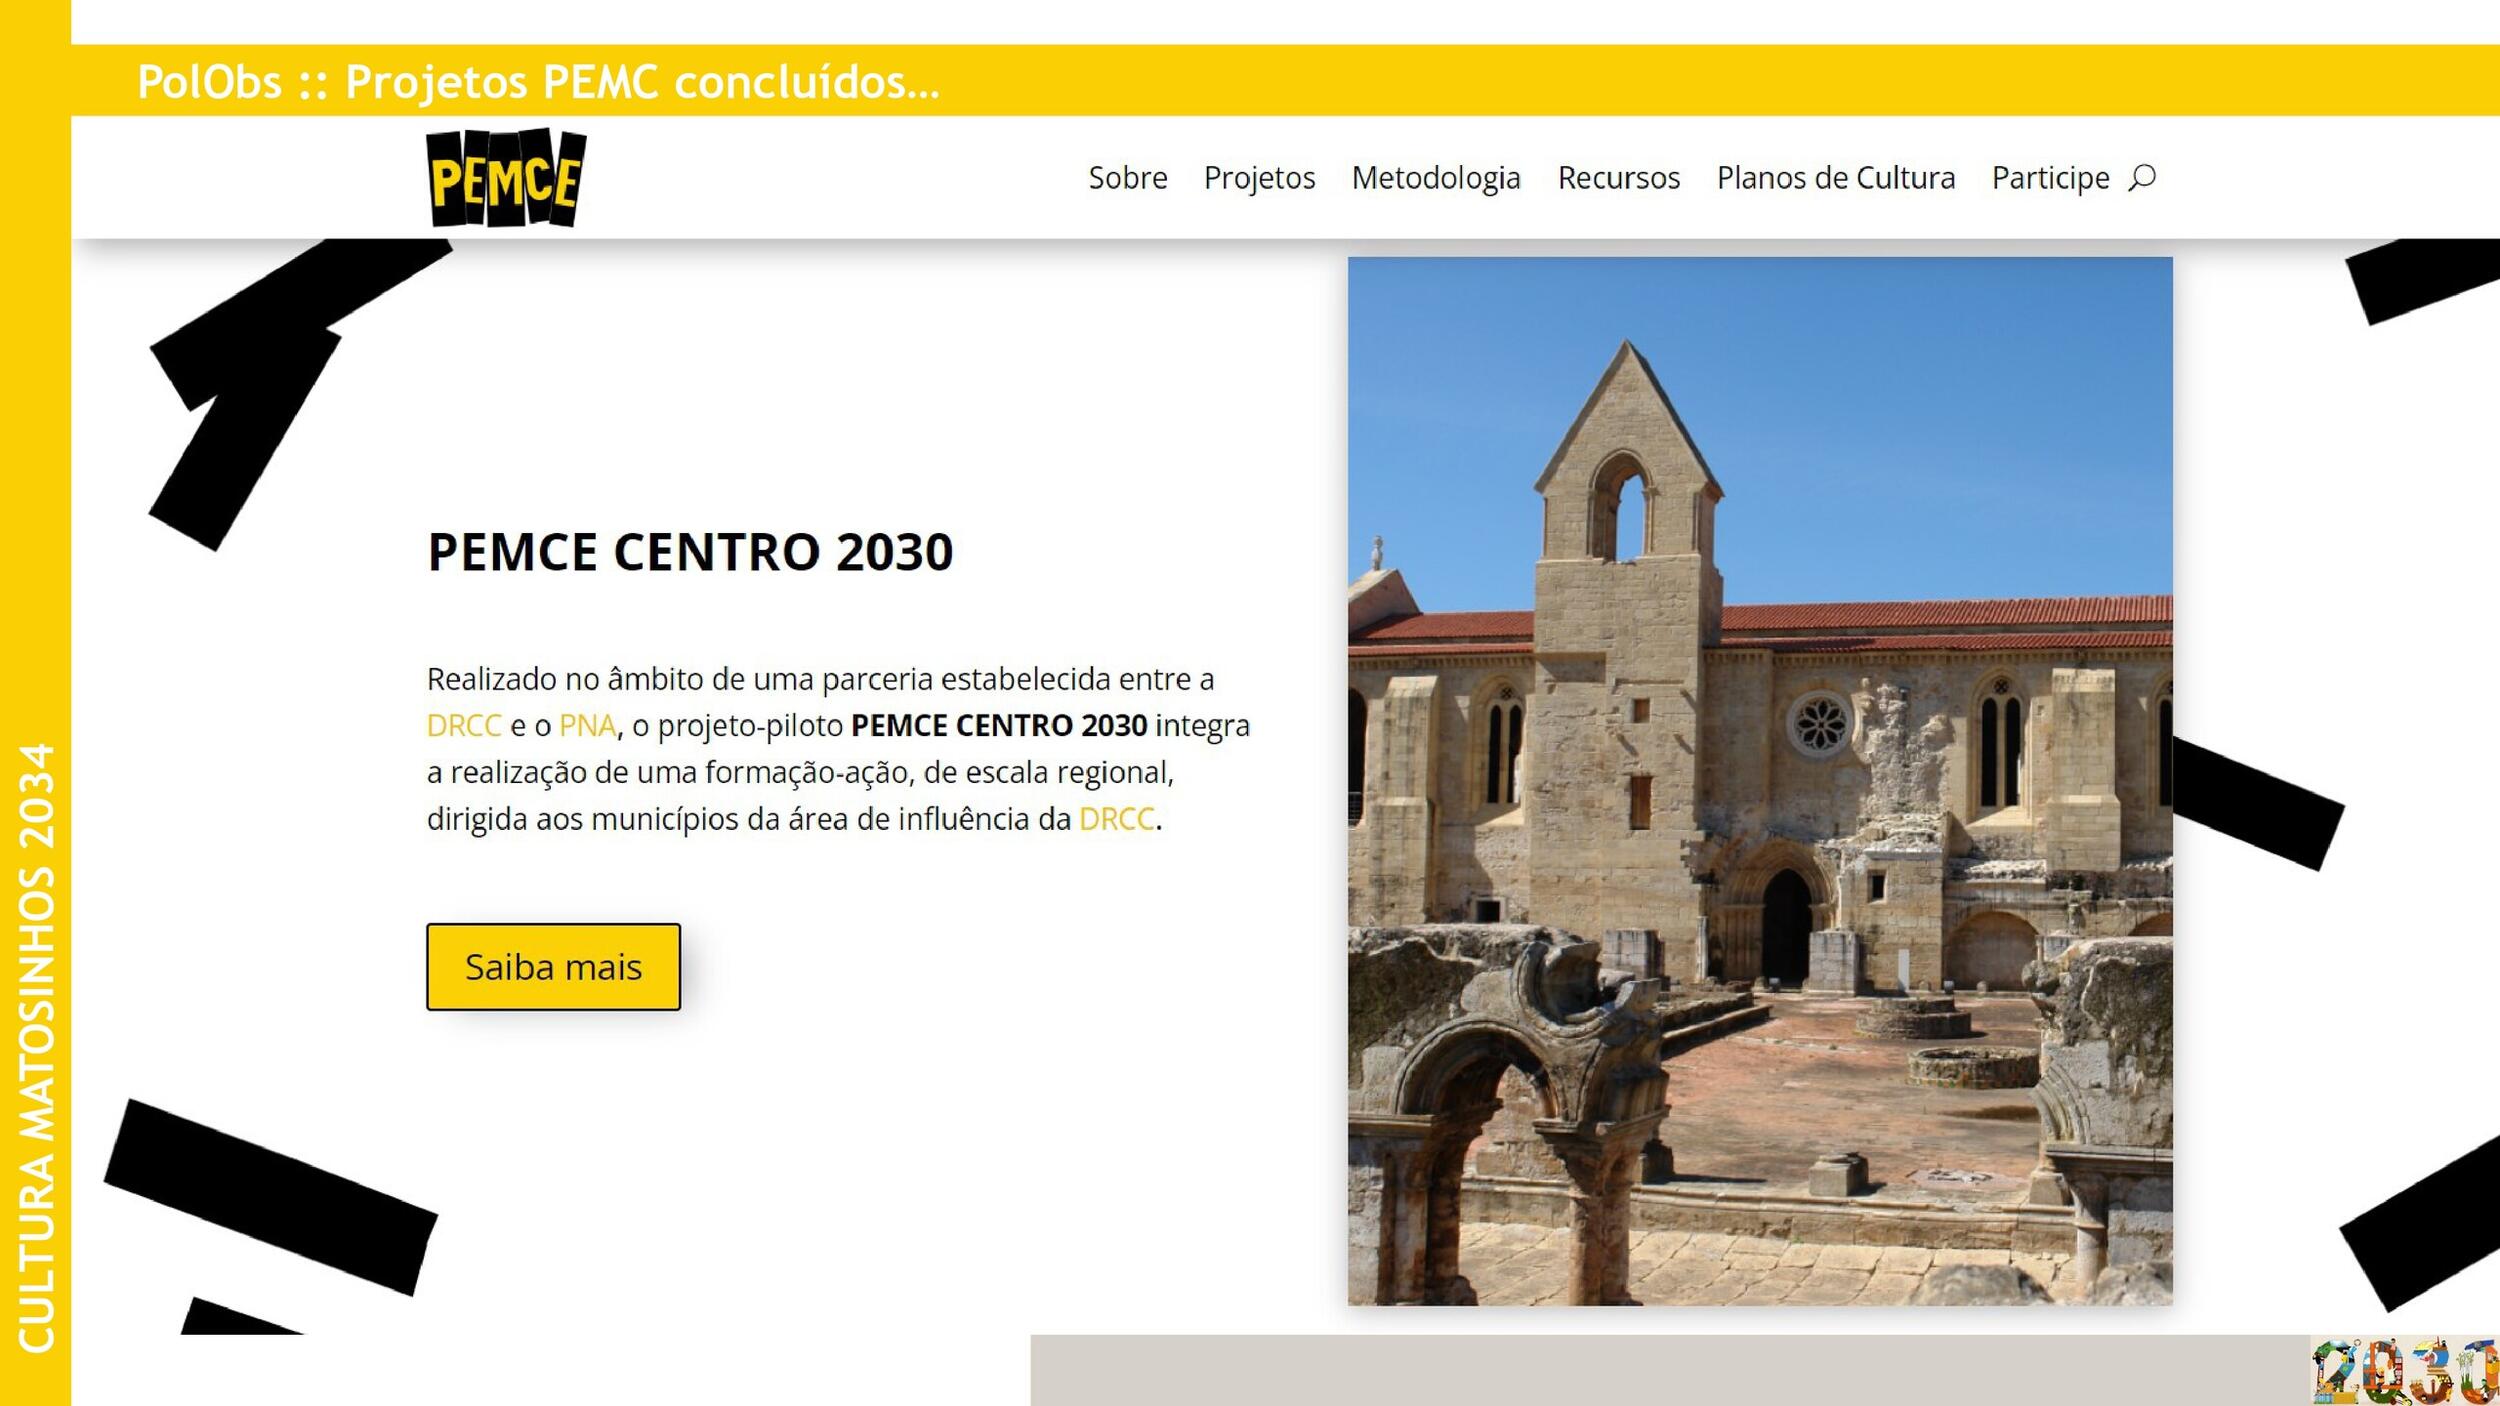Open the search magnifier icon
The image size is (2500, 1406).
click(2141, 178)
